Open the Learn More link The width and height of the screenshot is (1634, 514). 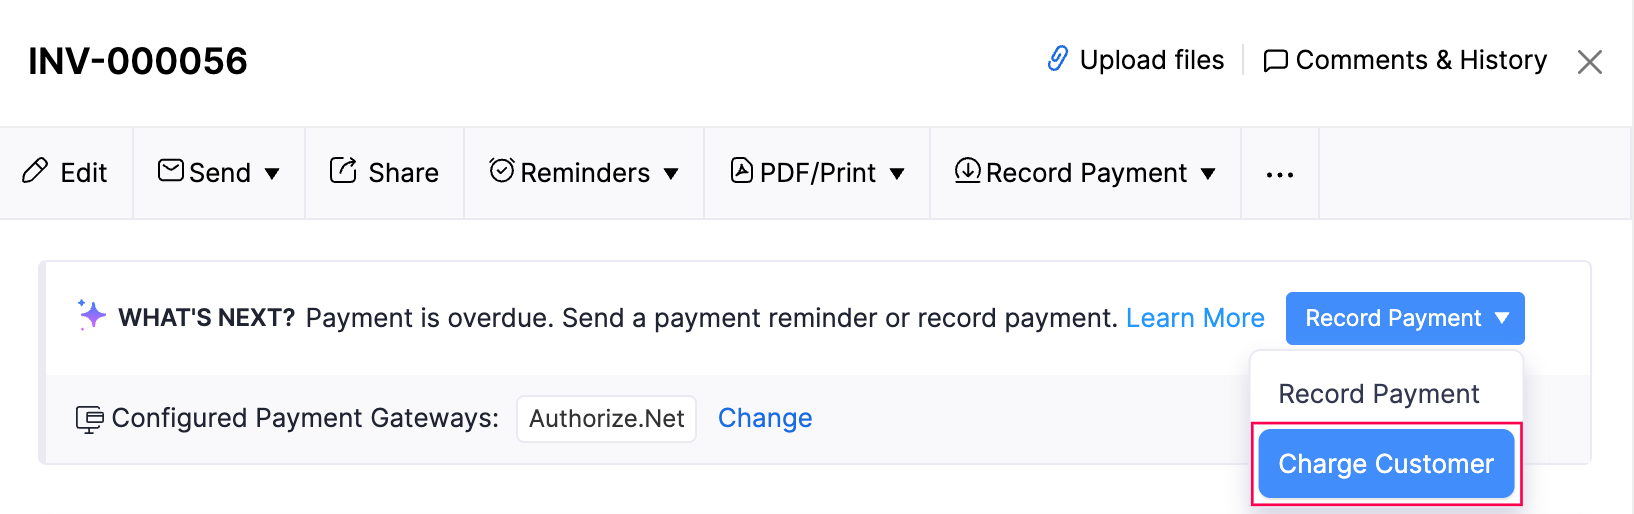click(1195, 318)
